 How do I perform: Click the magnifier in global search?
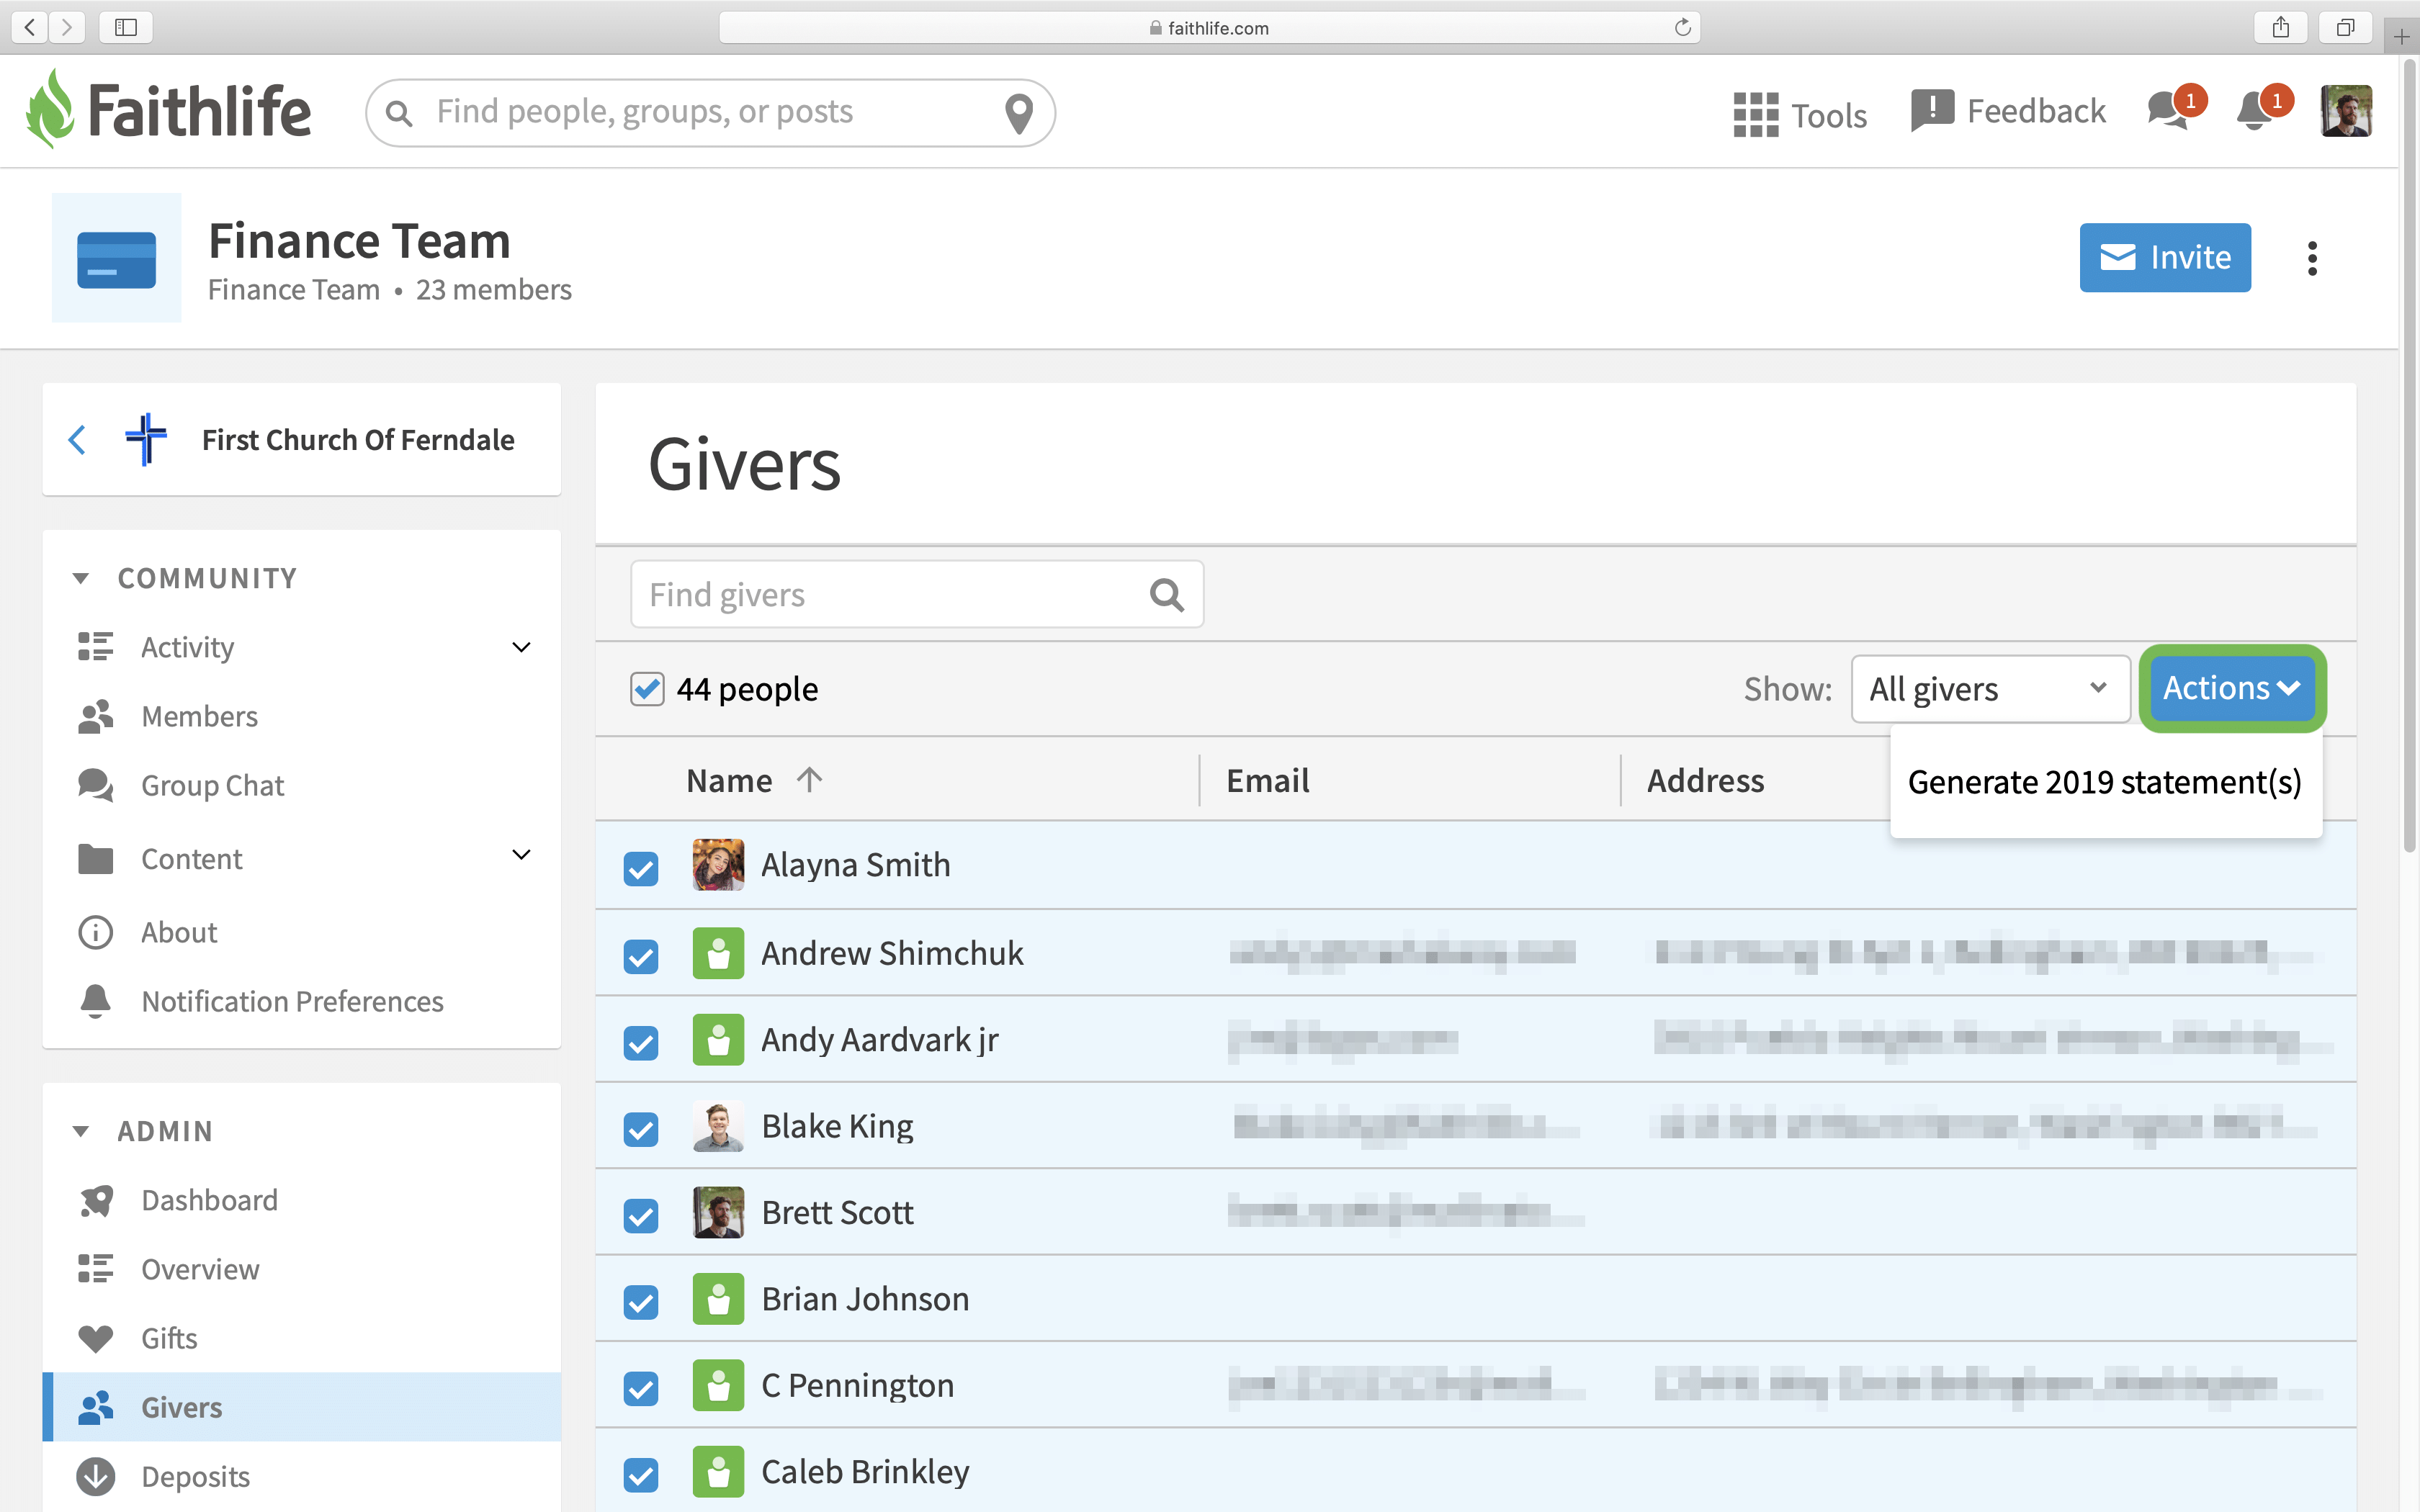[398, 113]
